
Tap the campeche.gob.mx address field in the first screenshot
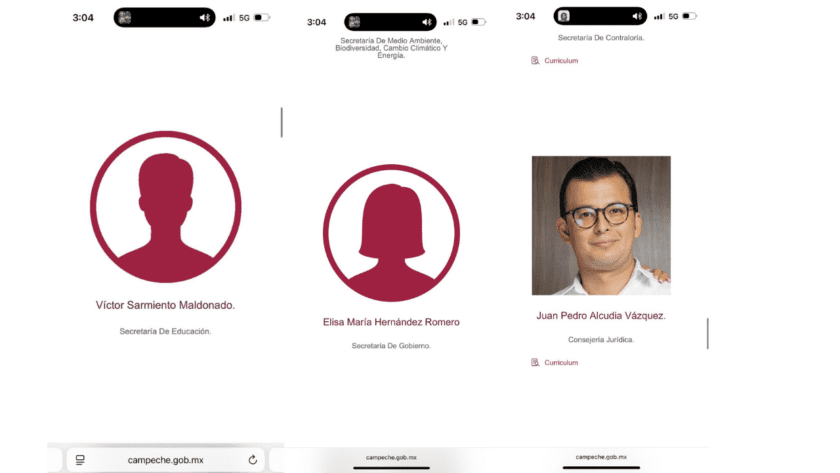pyautogui.click(x=166, y=460)
